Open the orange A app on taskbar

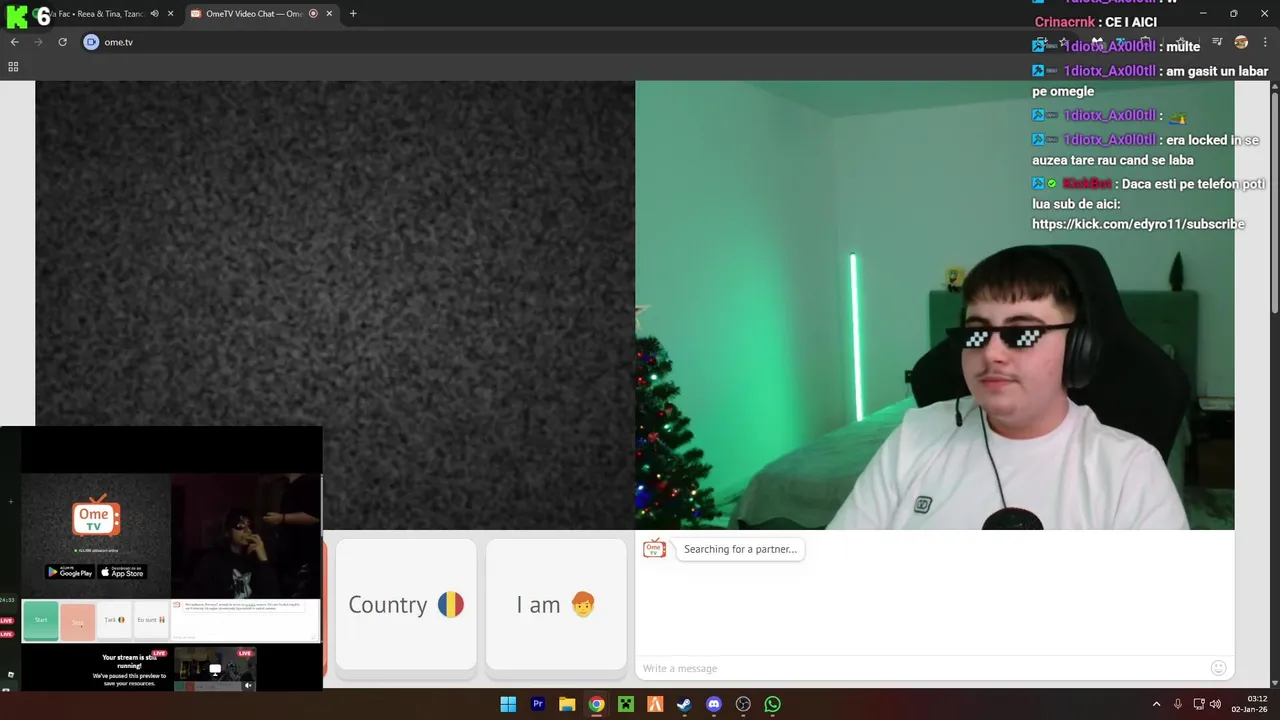(x=655, y=704)
